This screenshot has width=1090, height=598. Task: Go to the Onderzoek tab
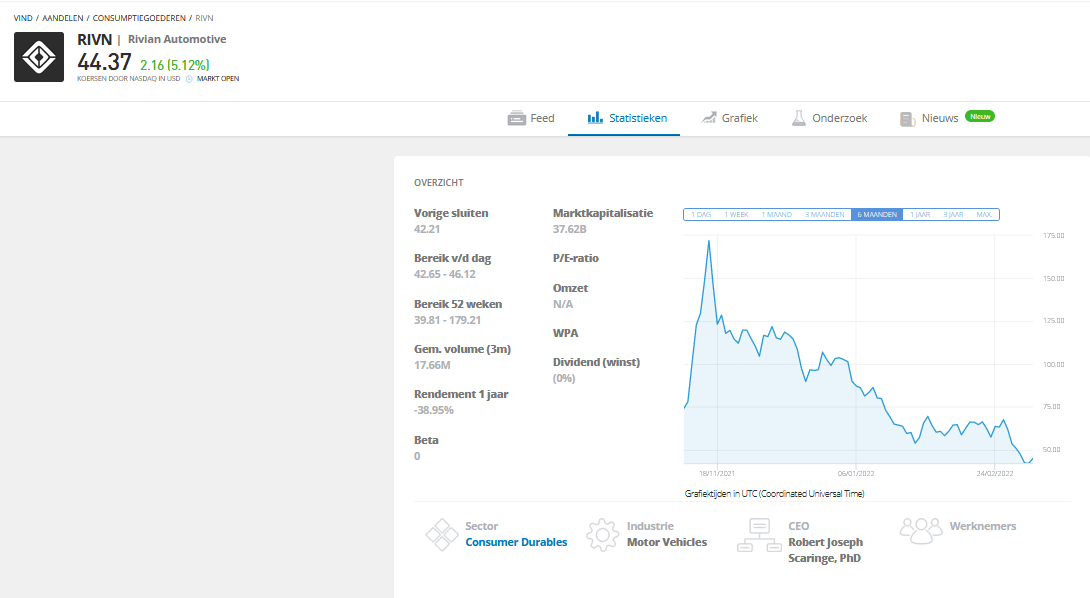click(829, 118)
